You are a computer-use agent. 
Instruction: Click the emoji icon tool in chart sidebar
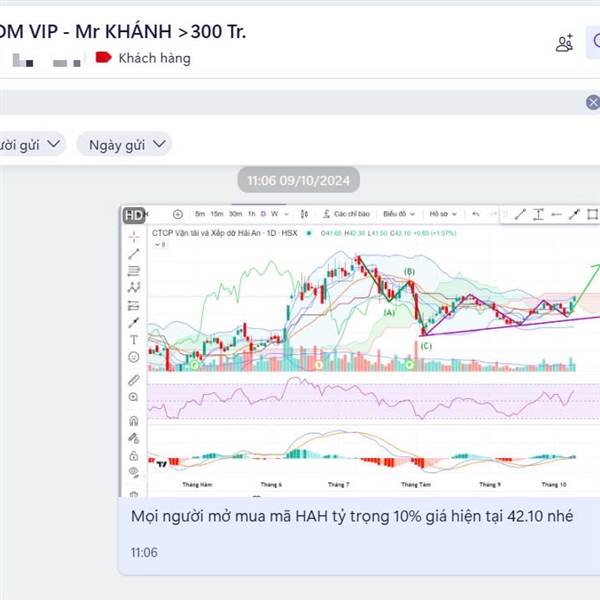[134, 357]
